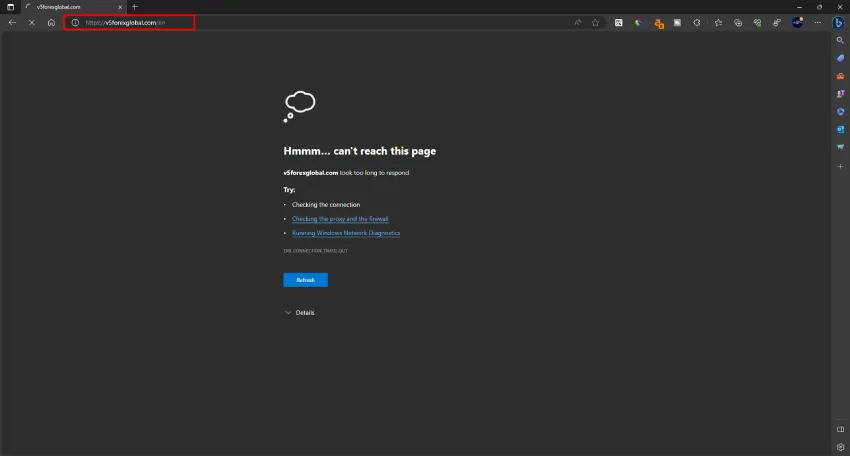This screenshot has width=850, height=456.
Task: Toggle sidebar auto-hide panel icon
Action: 840,429
